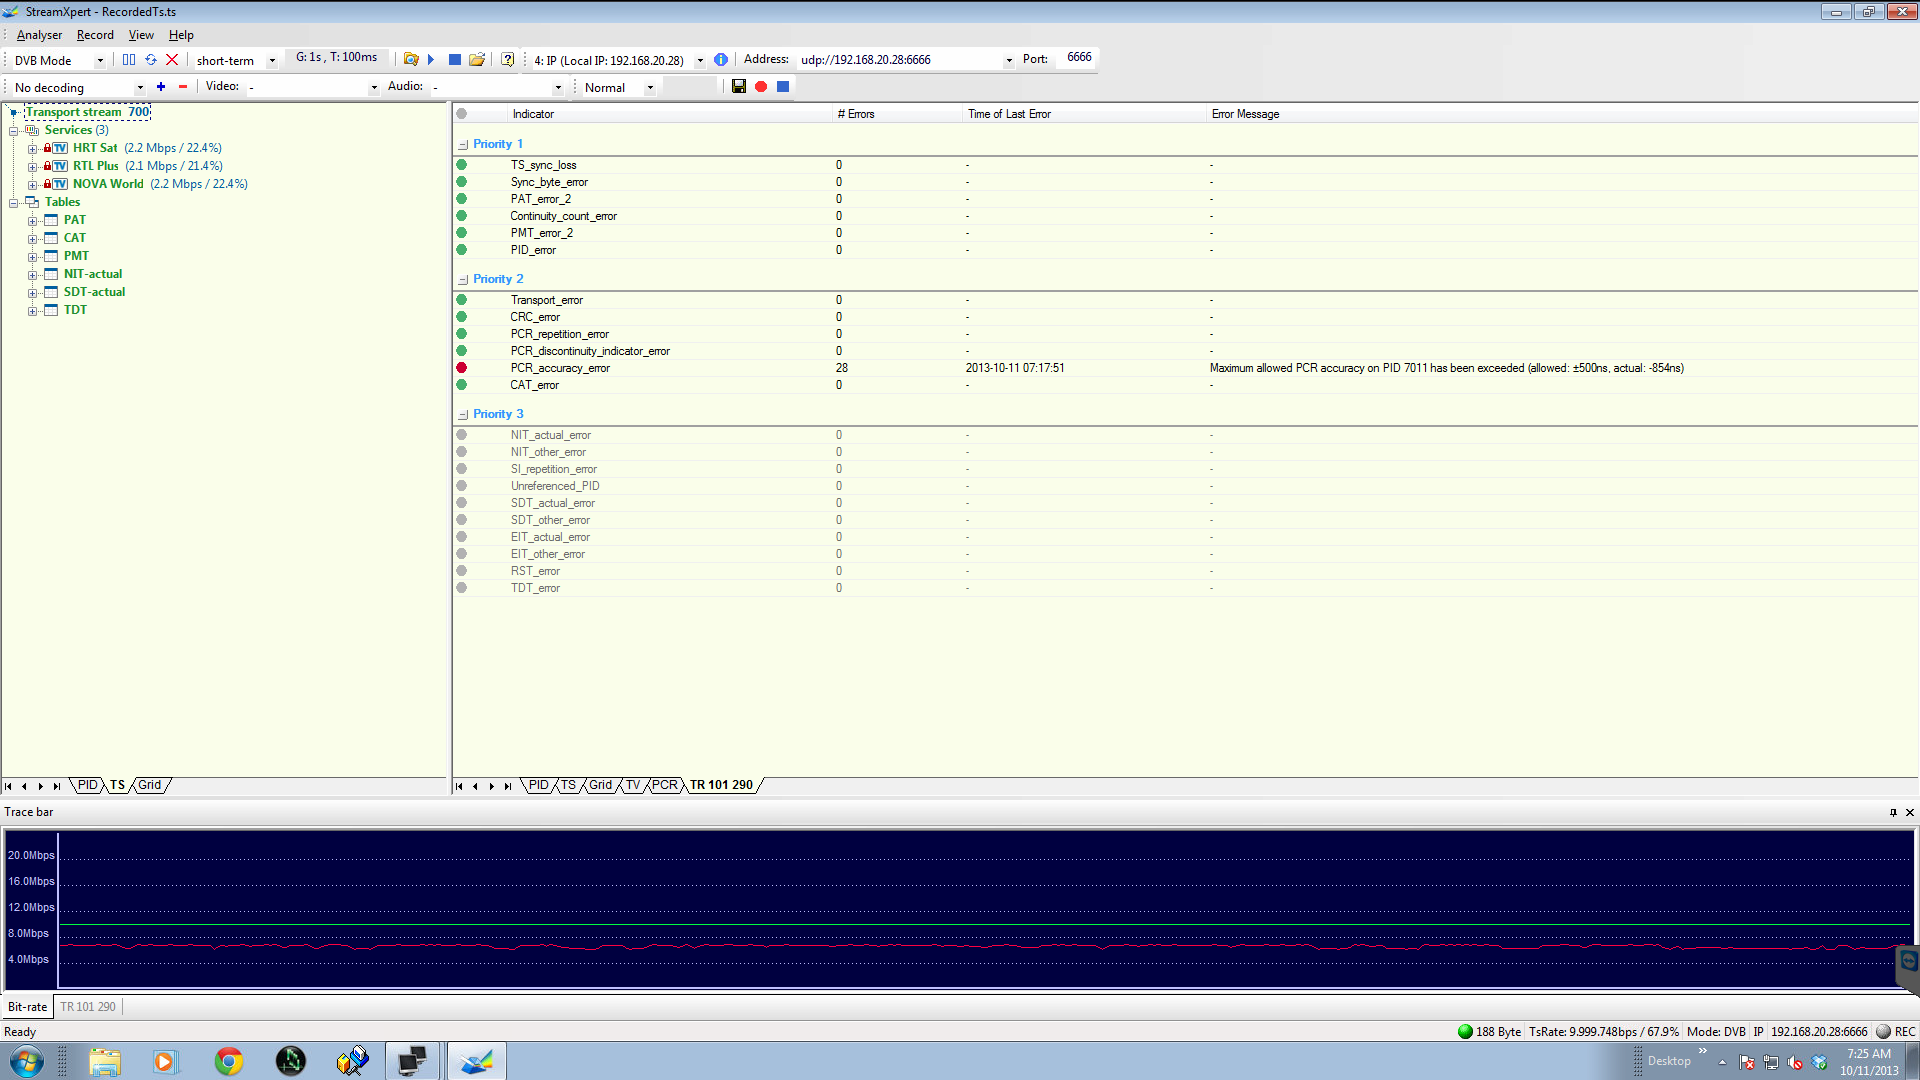
Task: Collapse the Priority 1 group
Action: [463, 145]
